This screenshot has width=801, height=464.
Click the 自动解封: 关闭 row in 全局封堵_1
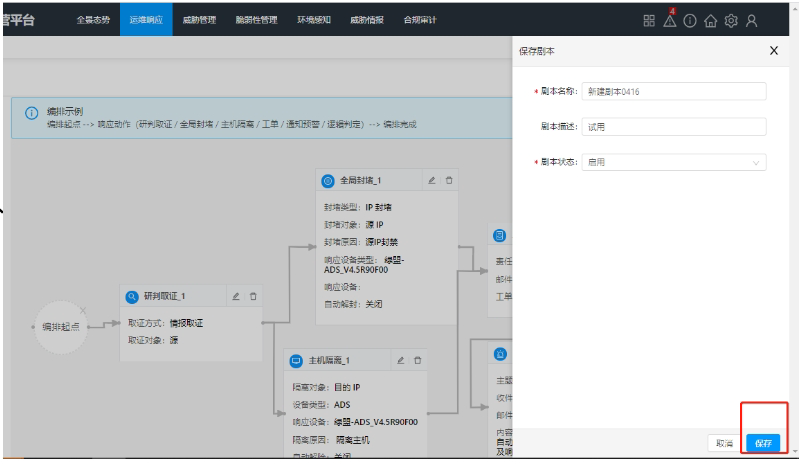353,304
